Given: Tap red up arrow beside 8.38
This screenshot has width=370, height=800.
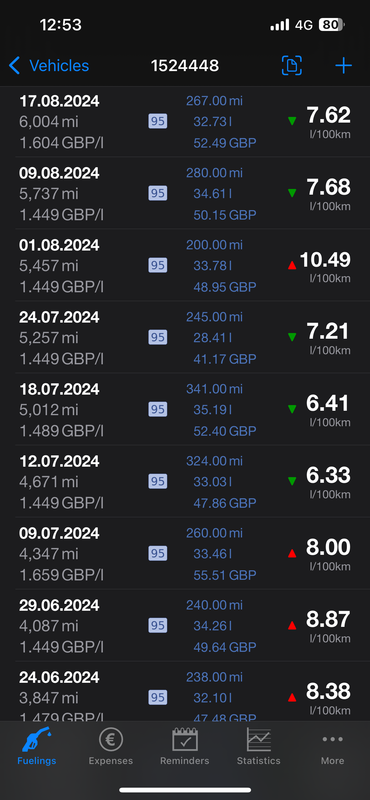Looking at the screenshot, I should point(292,697).
